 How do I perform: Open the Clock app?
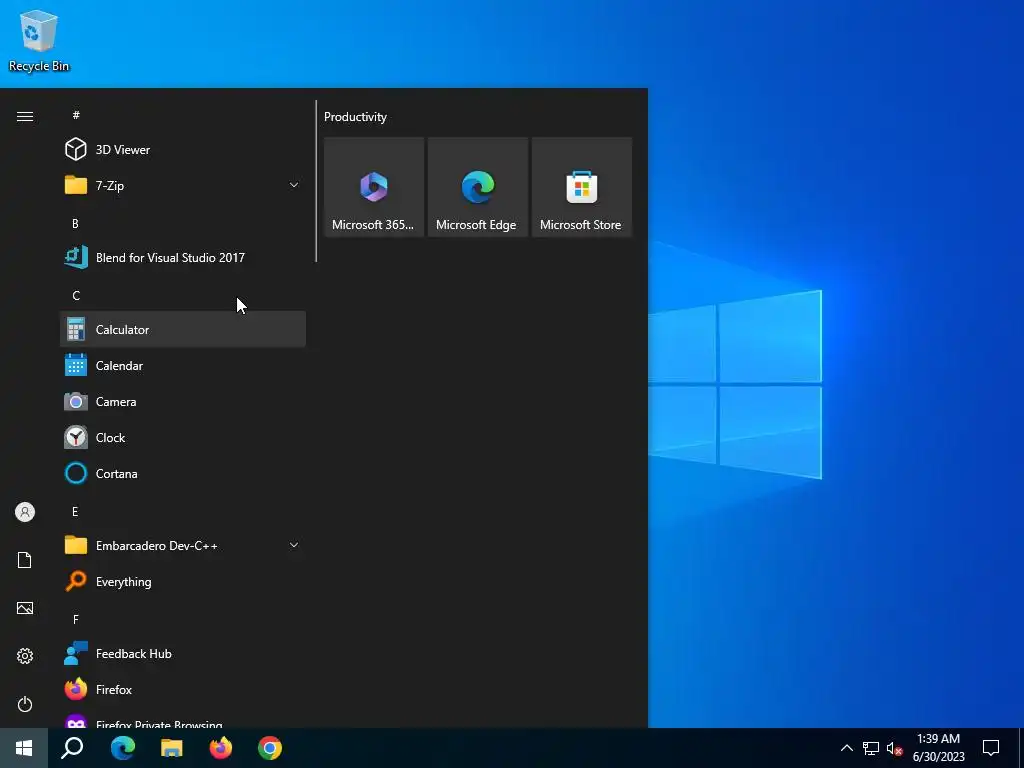tap(183, 438)
